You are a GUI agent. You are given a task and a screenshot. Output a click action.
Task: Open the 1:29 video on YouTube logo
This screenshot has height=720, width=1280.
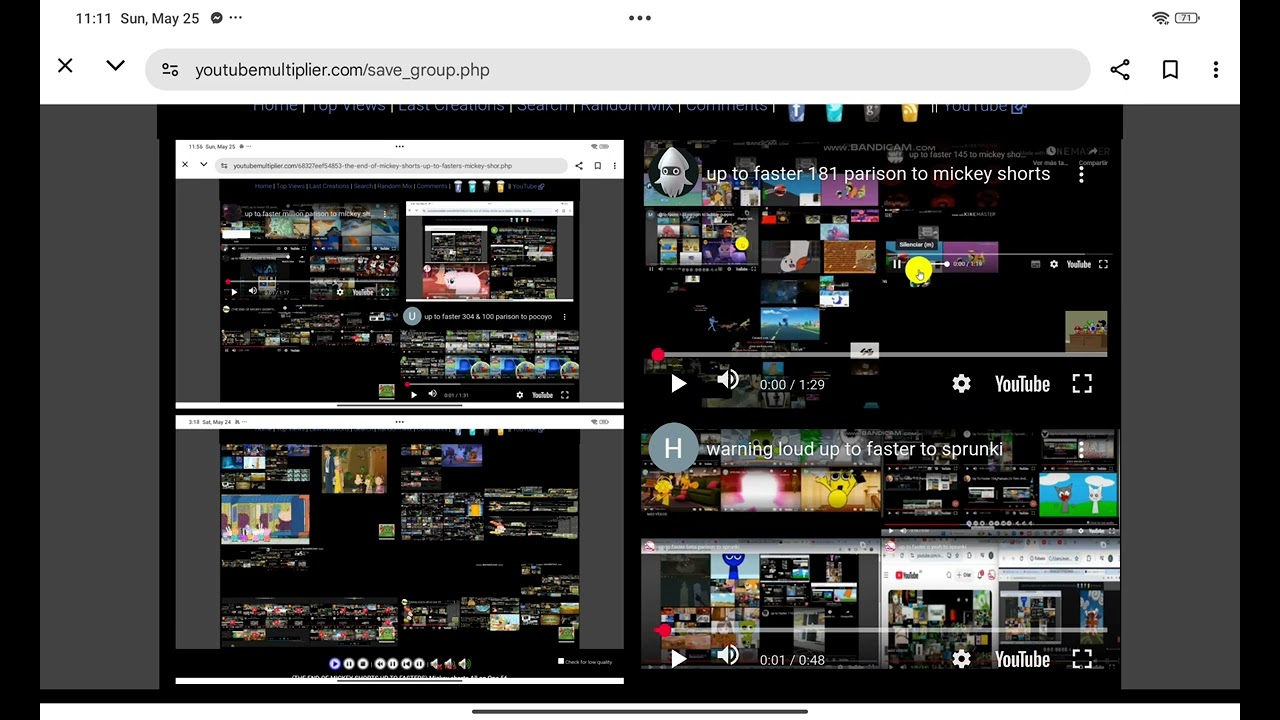[1022, 384]
